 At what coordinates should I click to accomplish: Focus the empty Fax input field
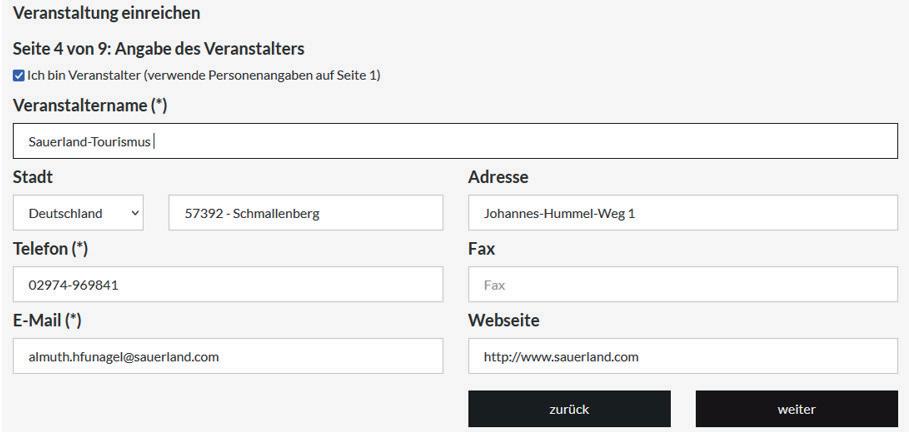pyautogui.click(x=682, y=285)
